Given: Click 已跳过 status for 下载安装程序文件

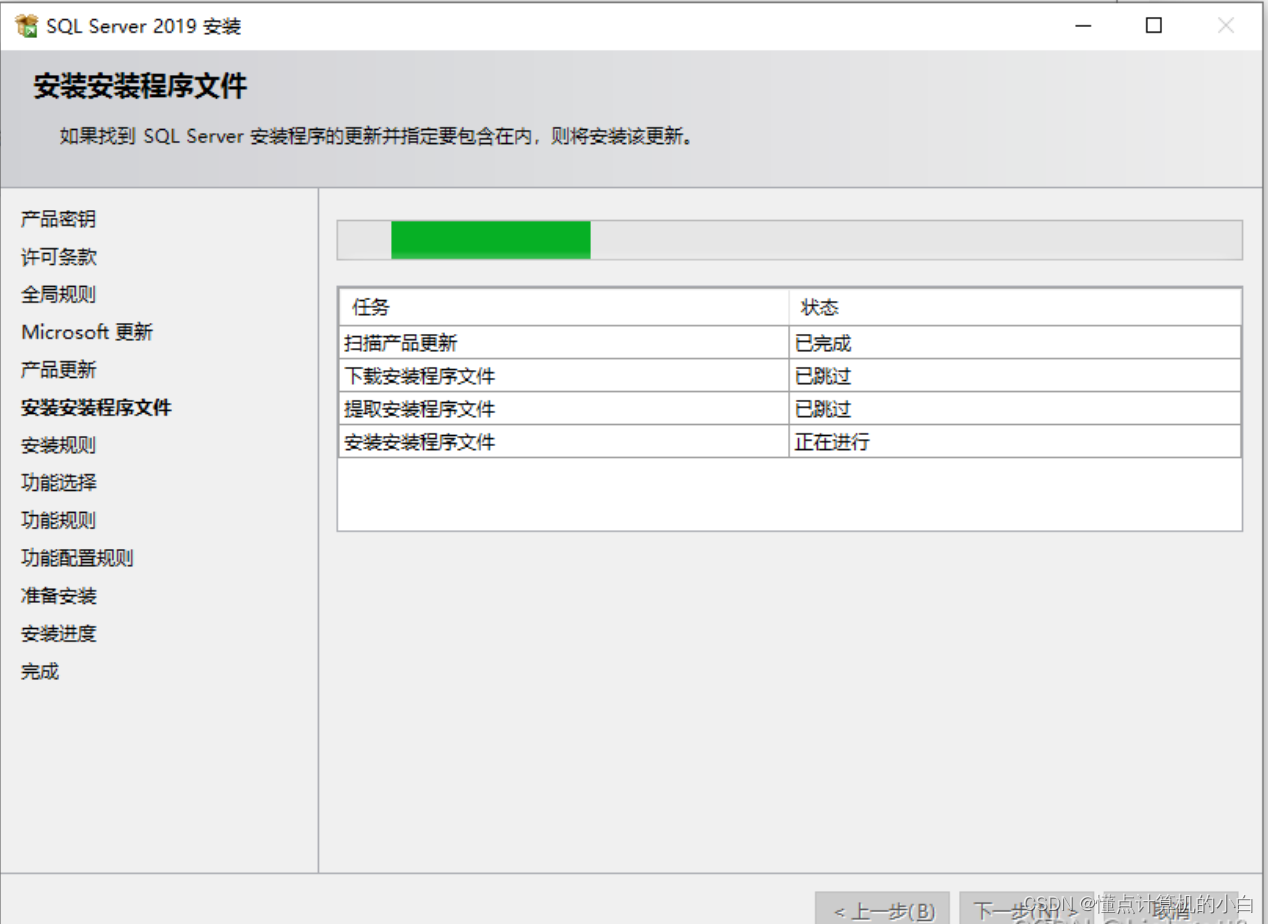Looking at the screenshot, I should [x=1015, y=376].
